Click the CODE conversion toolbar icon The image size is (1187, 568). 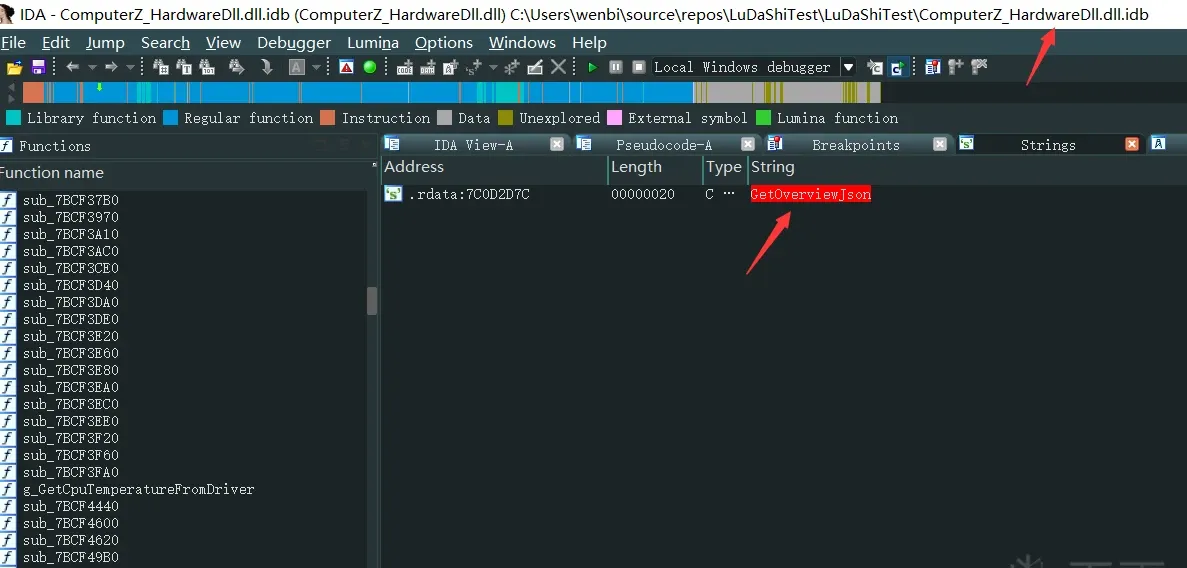[x=405, y=67]
